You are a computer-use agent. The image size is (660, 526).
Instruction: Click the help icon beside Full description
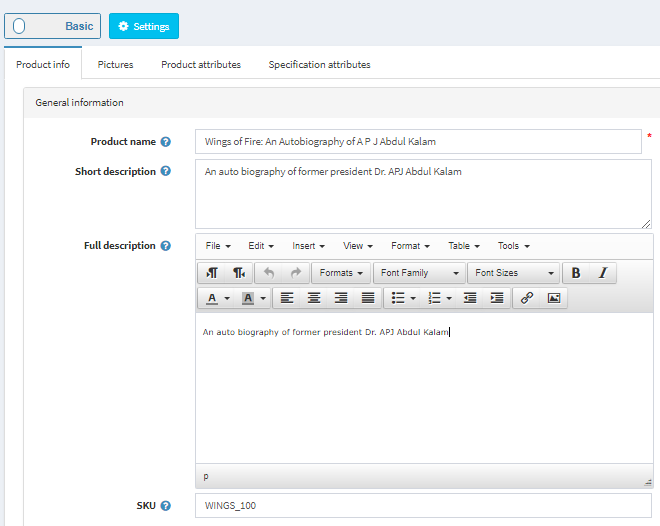[166, 246]
